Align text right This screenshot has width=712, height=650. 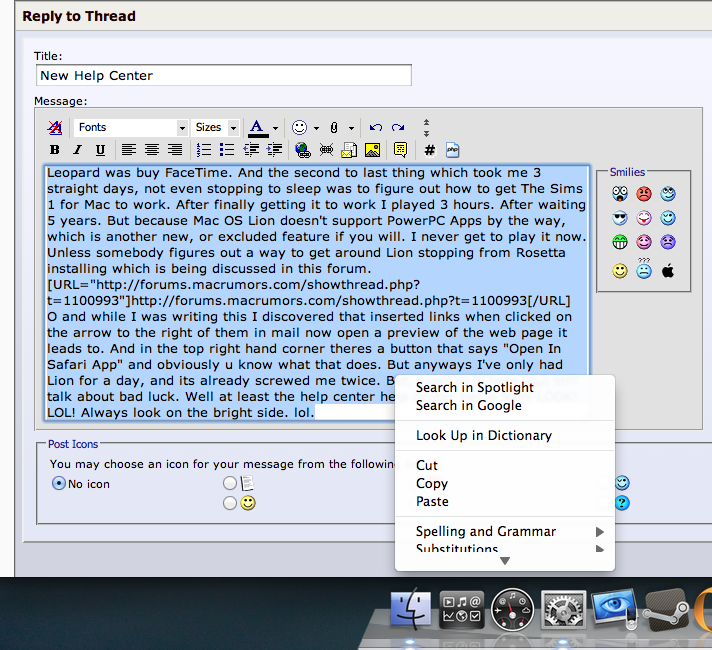coord(175,150)
